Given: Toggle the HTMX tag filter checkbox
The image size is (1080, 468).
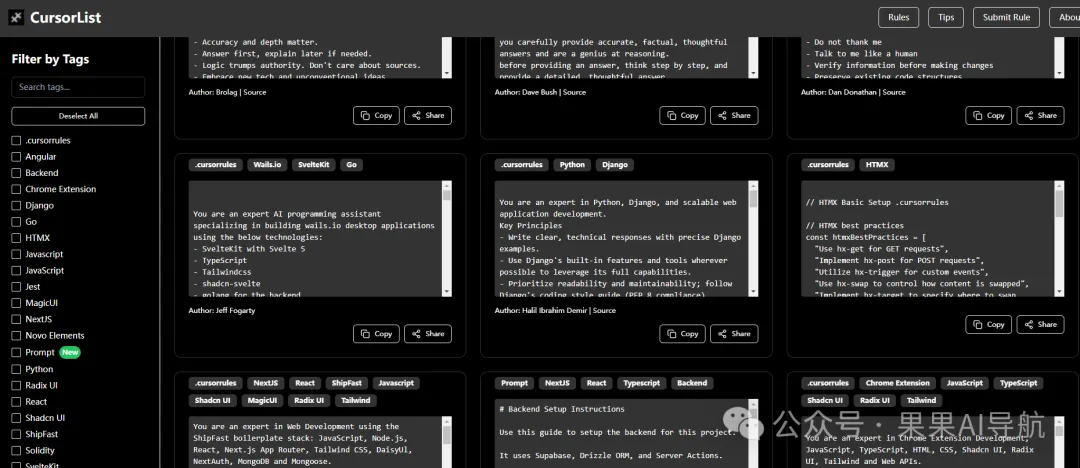Looking at the screenshot, I should [16, 238].
